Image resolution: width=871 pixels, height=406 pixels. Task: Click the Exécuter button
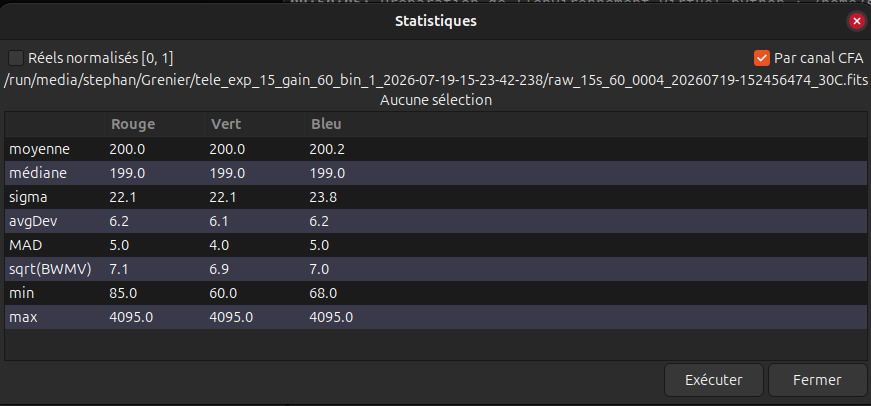(714, 380)
